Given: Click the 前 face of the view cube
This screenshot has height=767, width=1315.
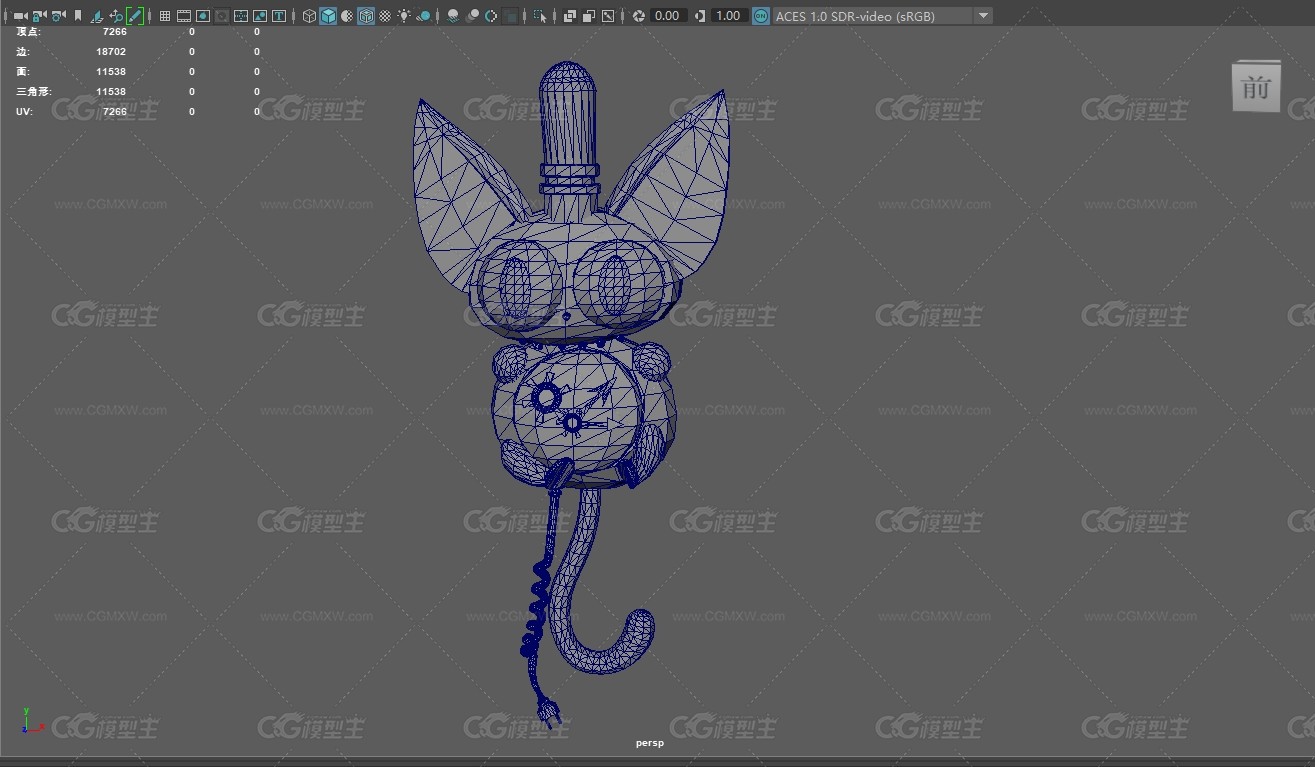Looking at the screenshot, I should [1256, 88].
